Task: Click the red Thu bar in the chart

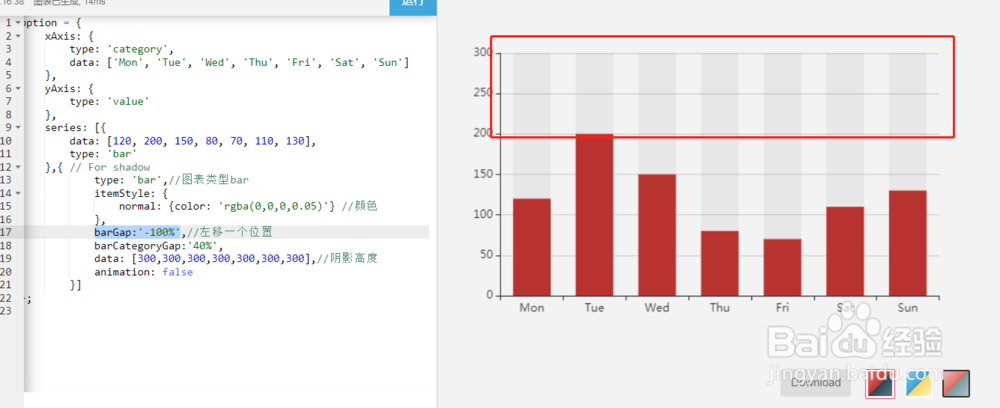Action: 719,263
